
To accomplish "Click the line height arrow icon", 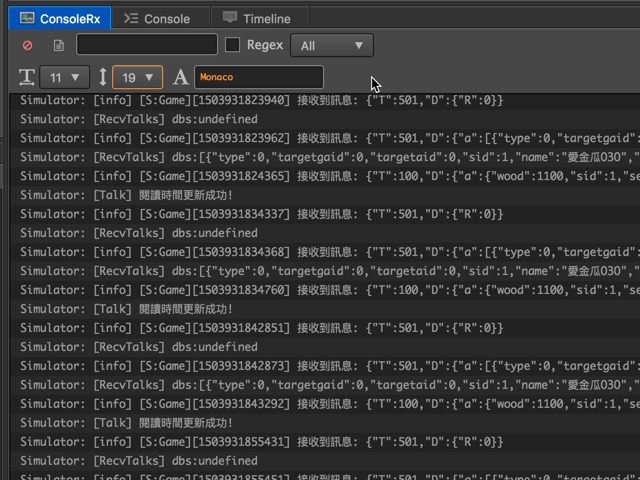I will (103, 77).
